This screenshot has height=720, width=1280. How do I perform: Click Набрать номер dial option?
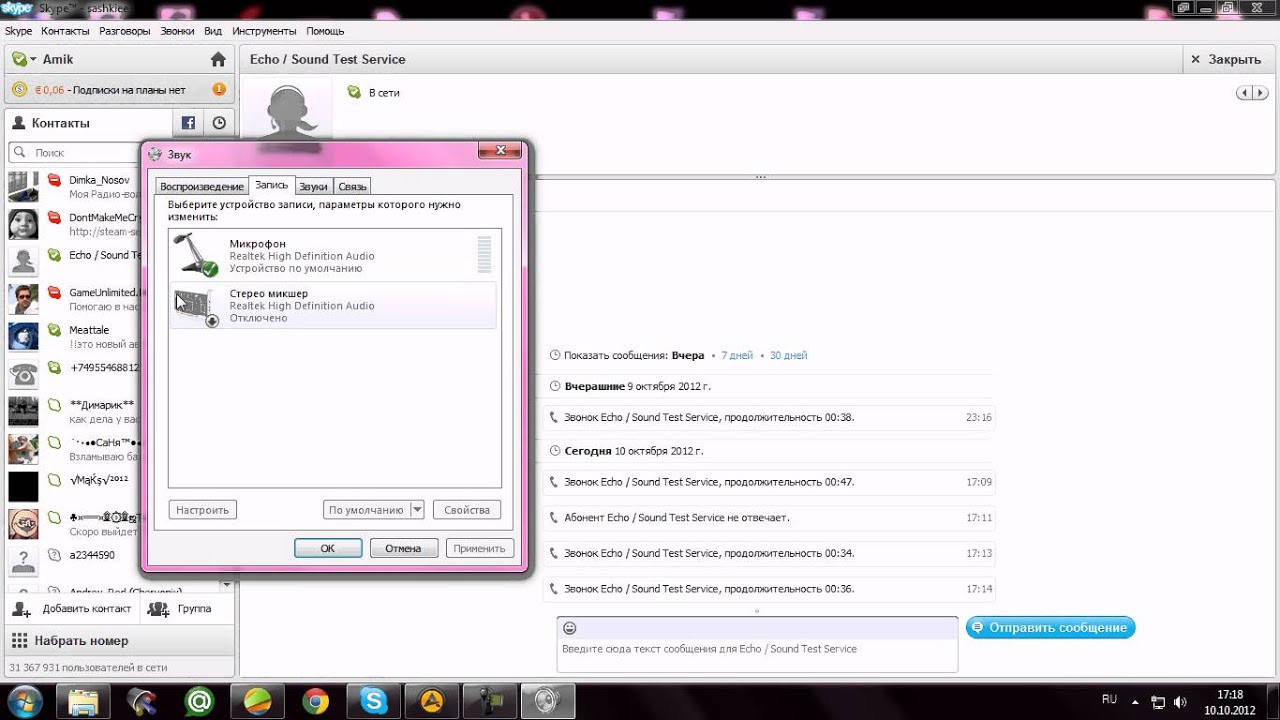point(81,641)
